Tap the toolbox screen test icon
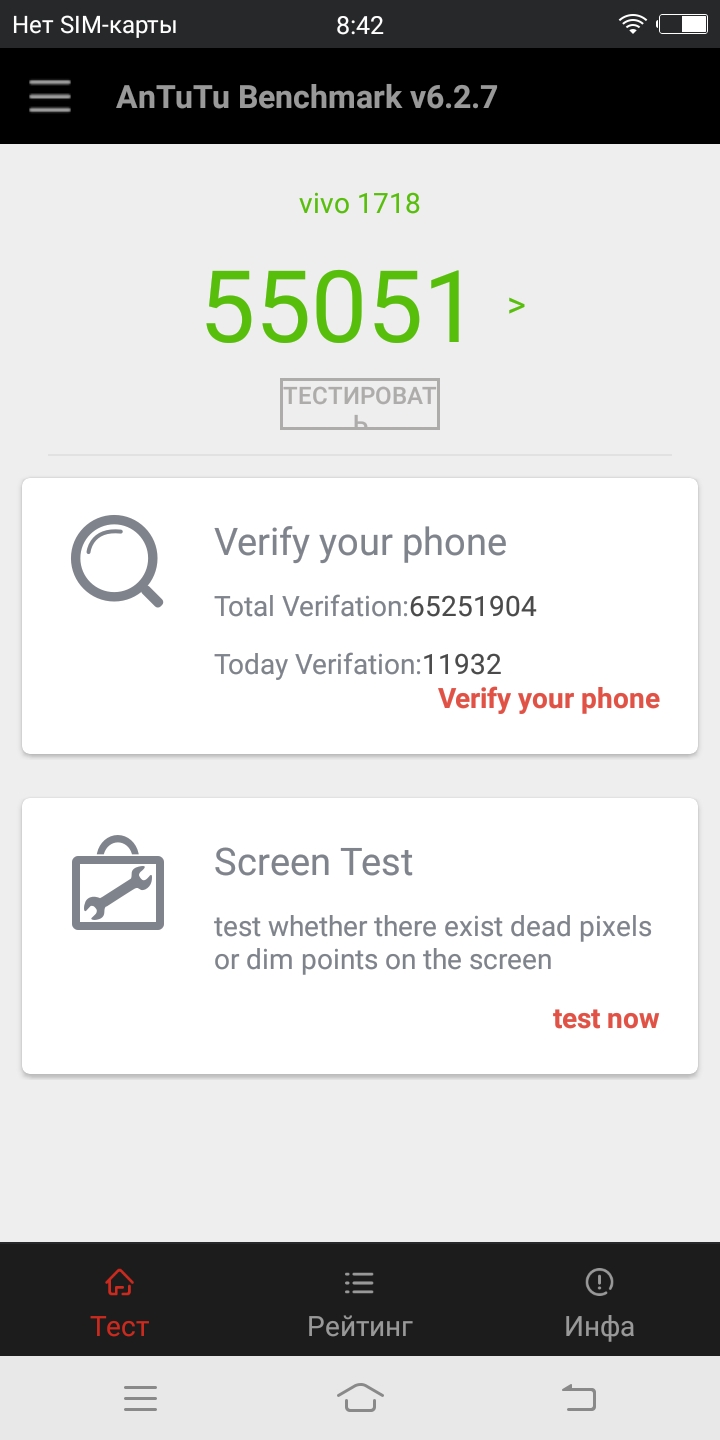This screenshot has width=720, height=1440. (118, 882)
